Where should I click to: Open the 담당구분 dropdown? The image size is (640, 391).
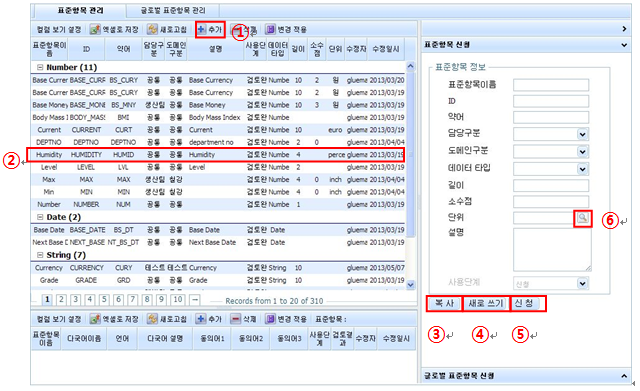(582, 134)
